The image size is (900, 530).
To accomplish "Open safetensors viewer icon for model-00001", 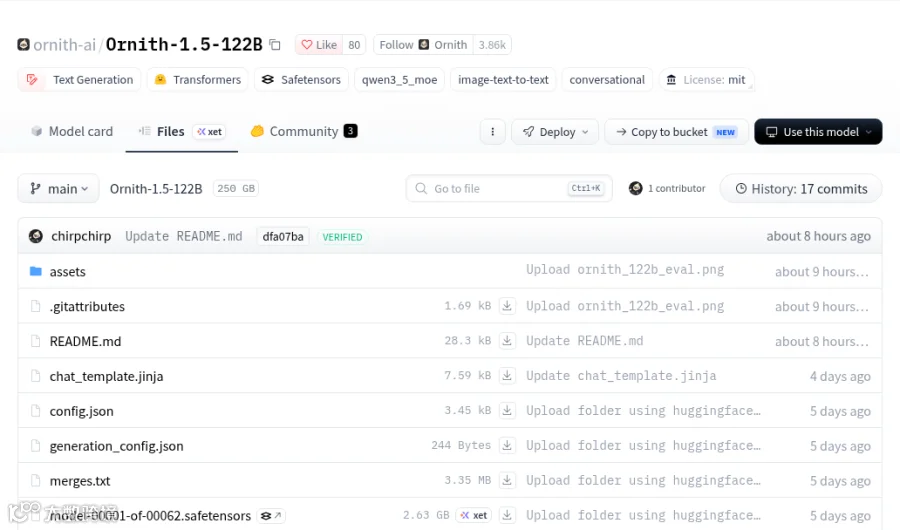I will (271, 516).
